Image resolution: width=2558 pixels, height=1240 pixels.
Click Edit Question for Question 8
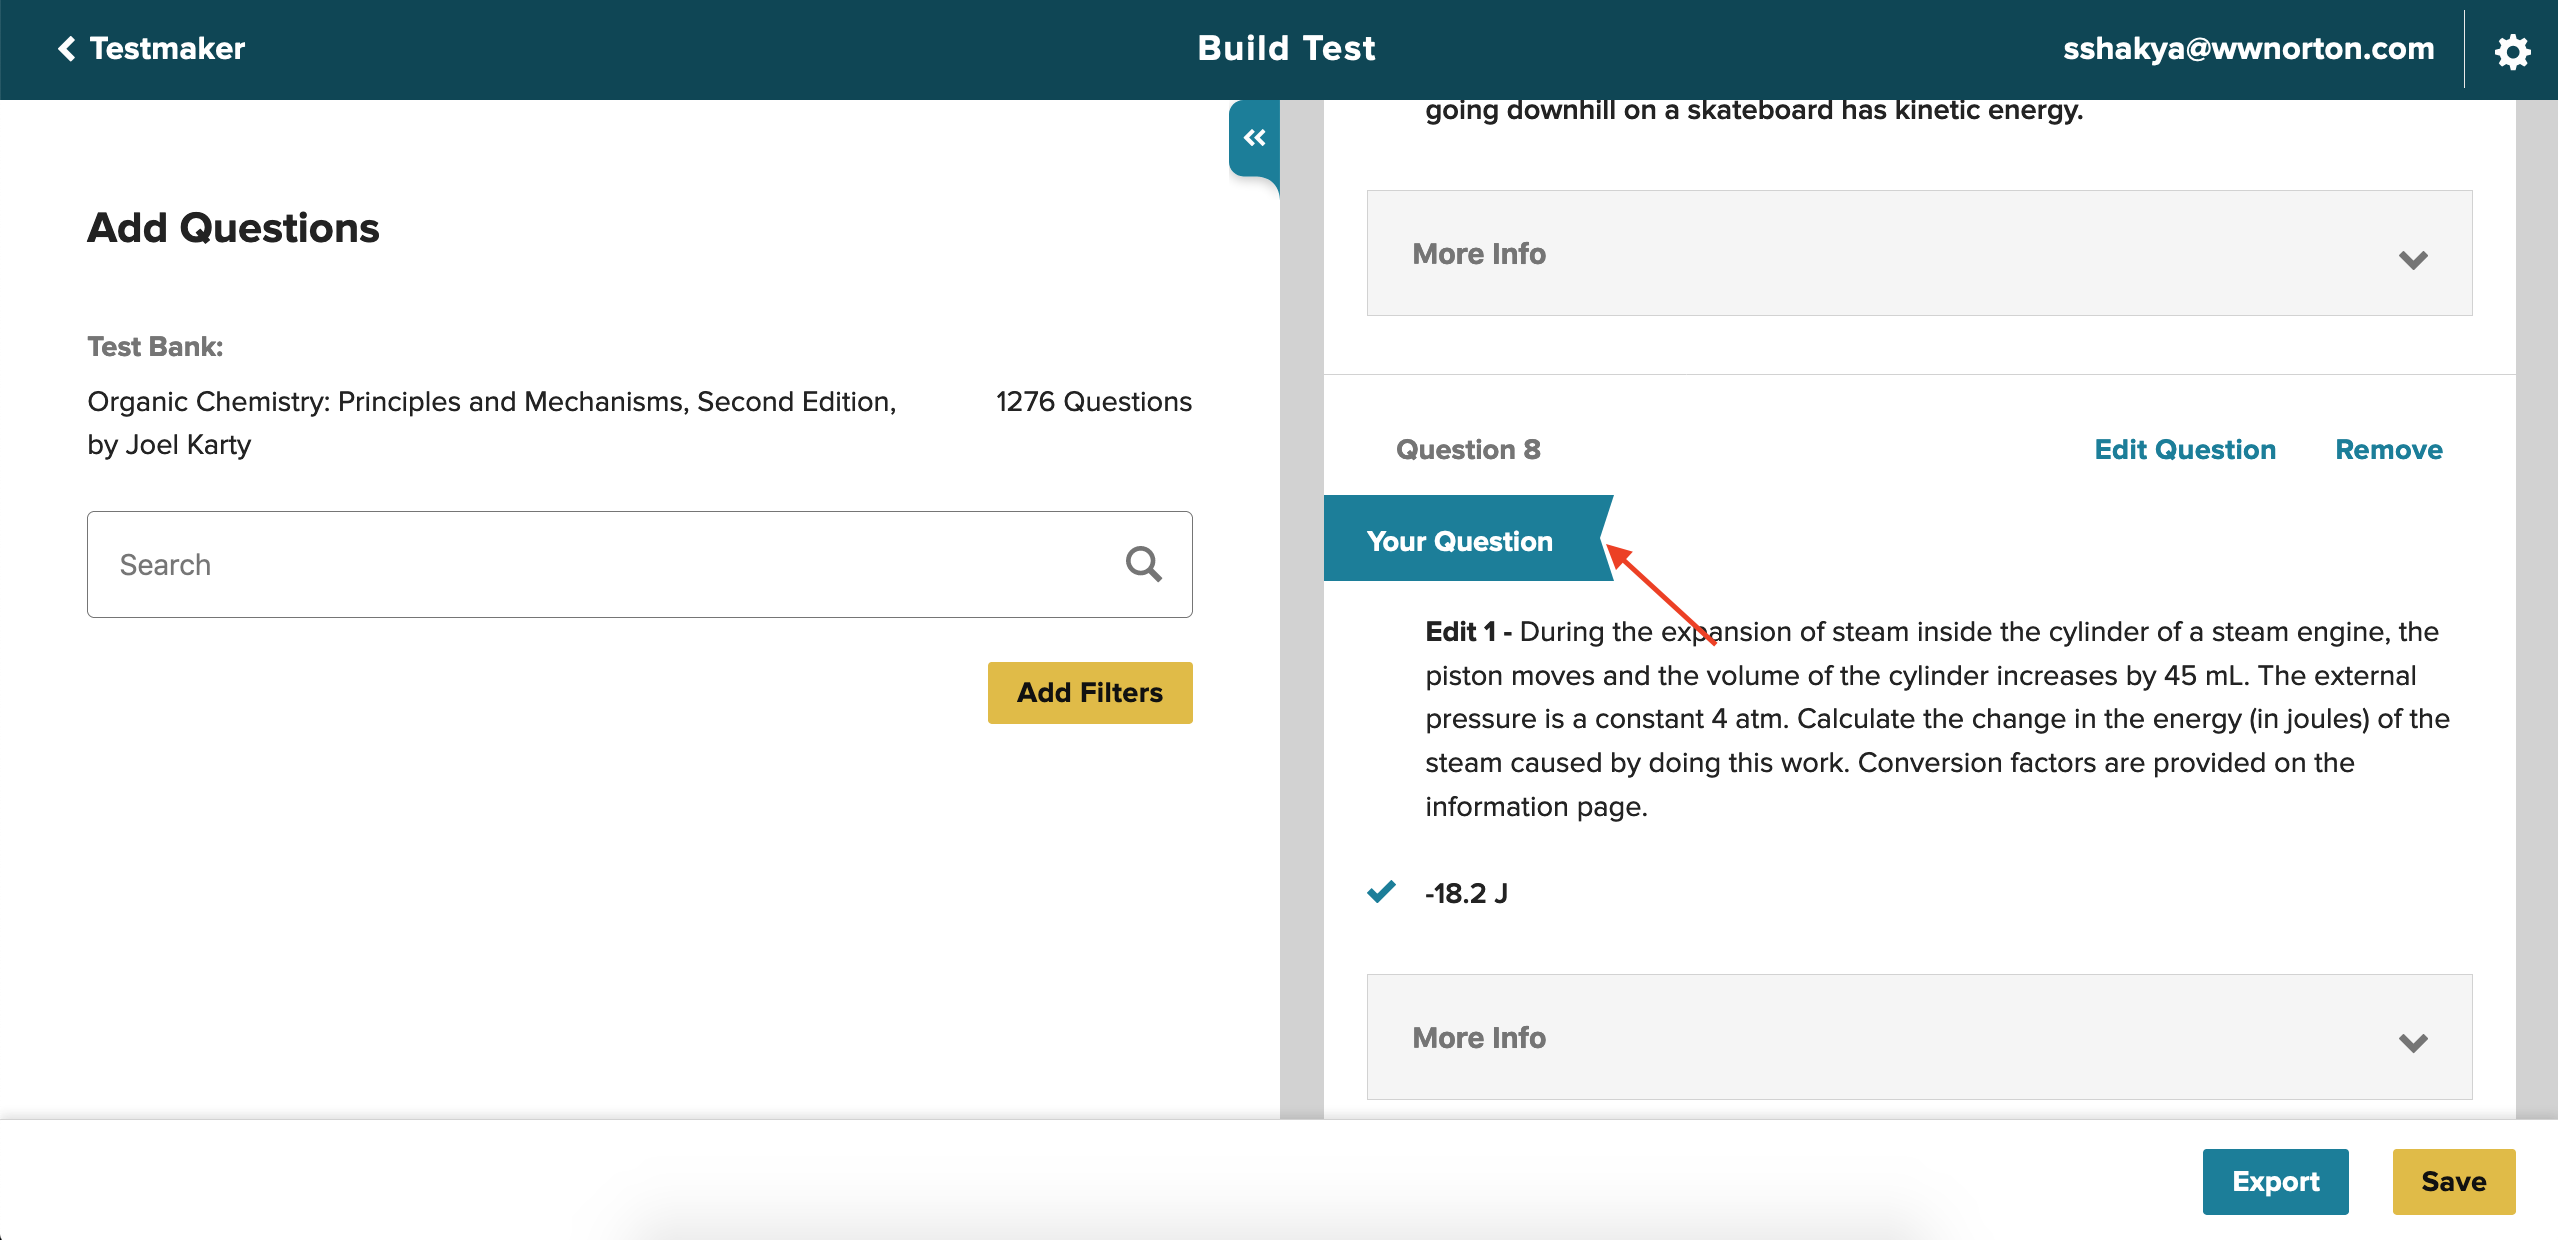click(2184, 450)
